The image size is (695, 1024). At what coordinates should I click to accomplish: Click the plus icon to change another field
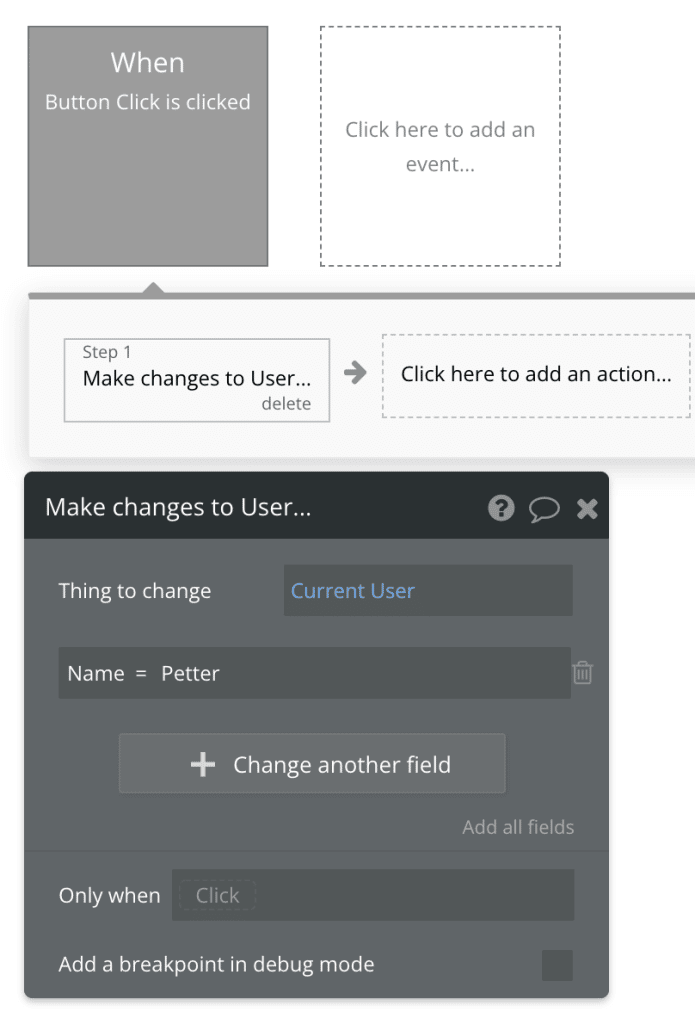(x=204, y=763)
